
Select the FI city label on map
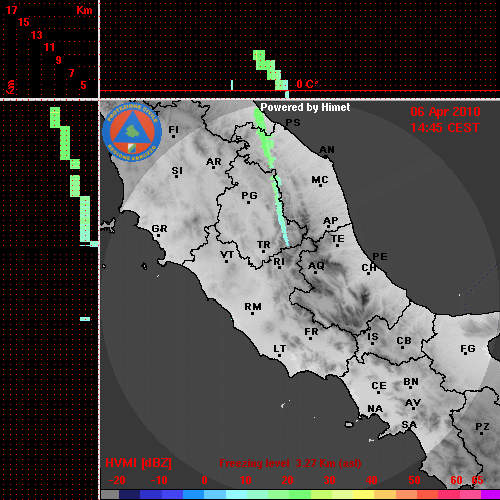click(173, 130)
